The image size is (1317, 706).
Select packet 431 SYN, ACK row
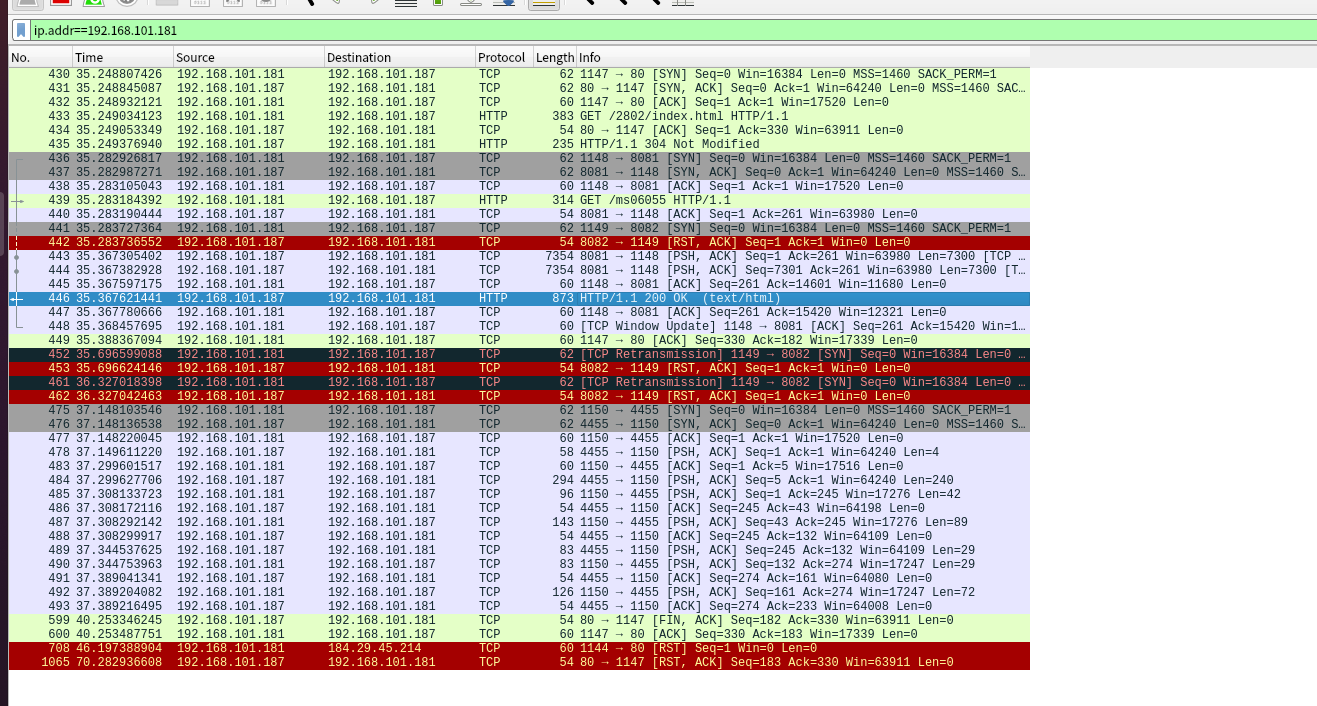point(519,88)
